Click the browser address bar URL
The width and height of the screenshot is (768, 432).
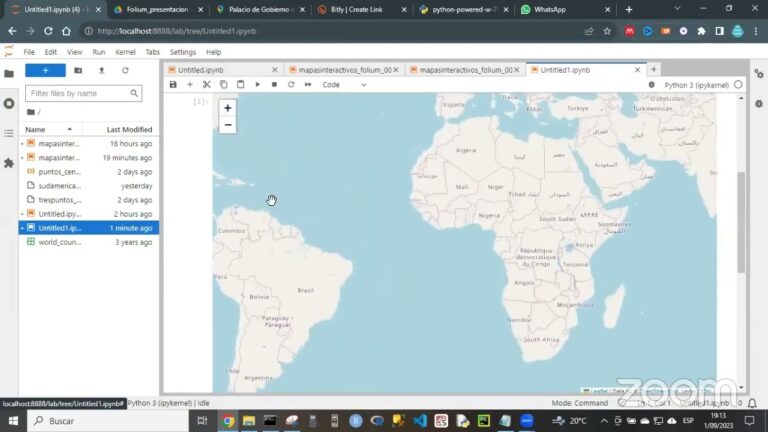177,31
